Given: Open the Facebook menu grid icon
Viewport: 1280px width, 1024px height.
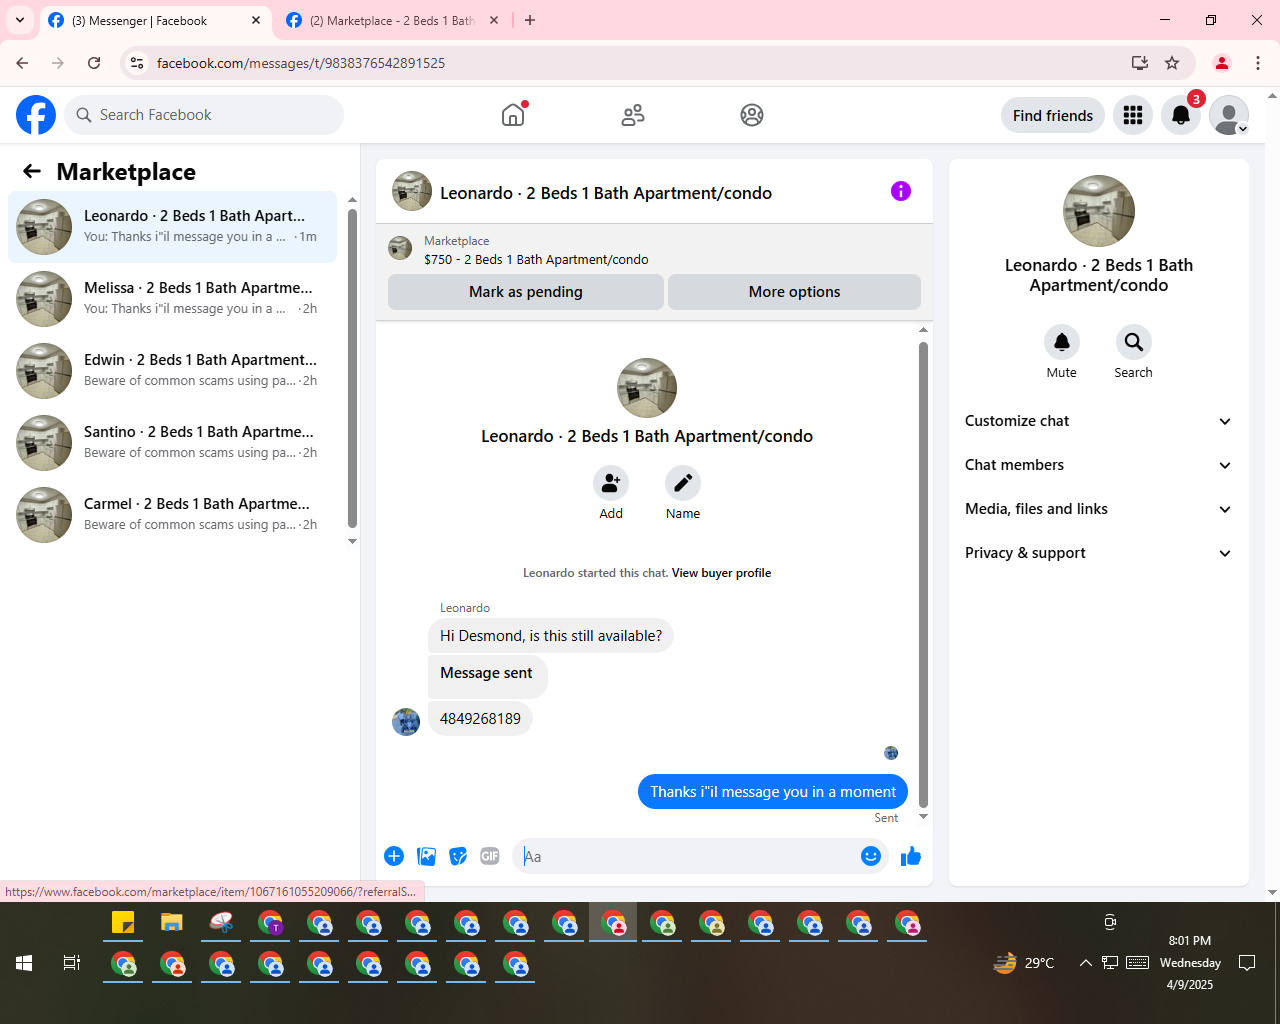Looking at the screenshot, I should point(1133,115).
